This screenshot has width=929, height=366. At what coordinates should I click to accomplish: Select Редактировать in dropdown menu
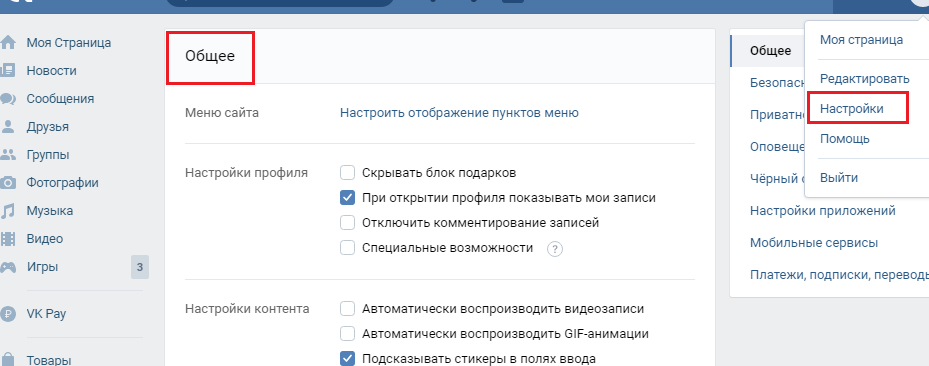(864, 79)
